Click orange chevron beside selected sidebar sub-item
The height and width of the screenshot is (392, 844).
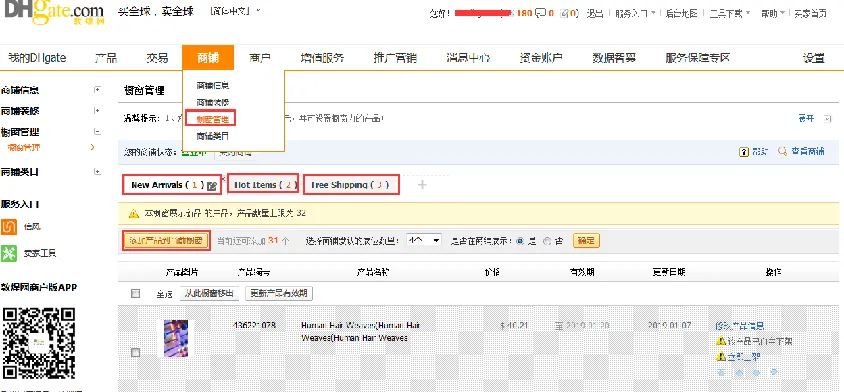coord(93,147)
